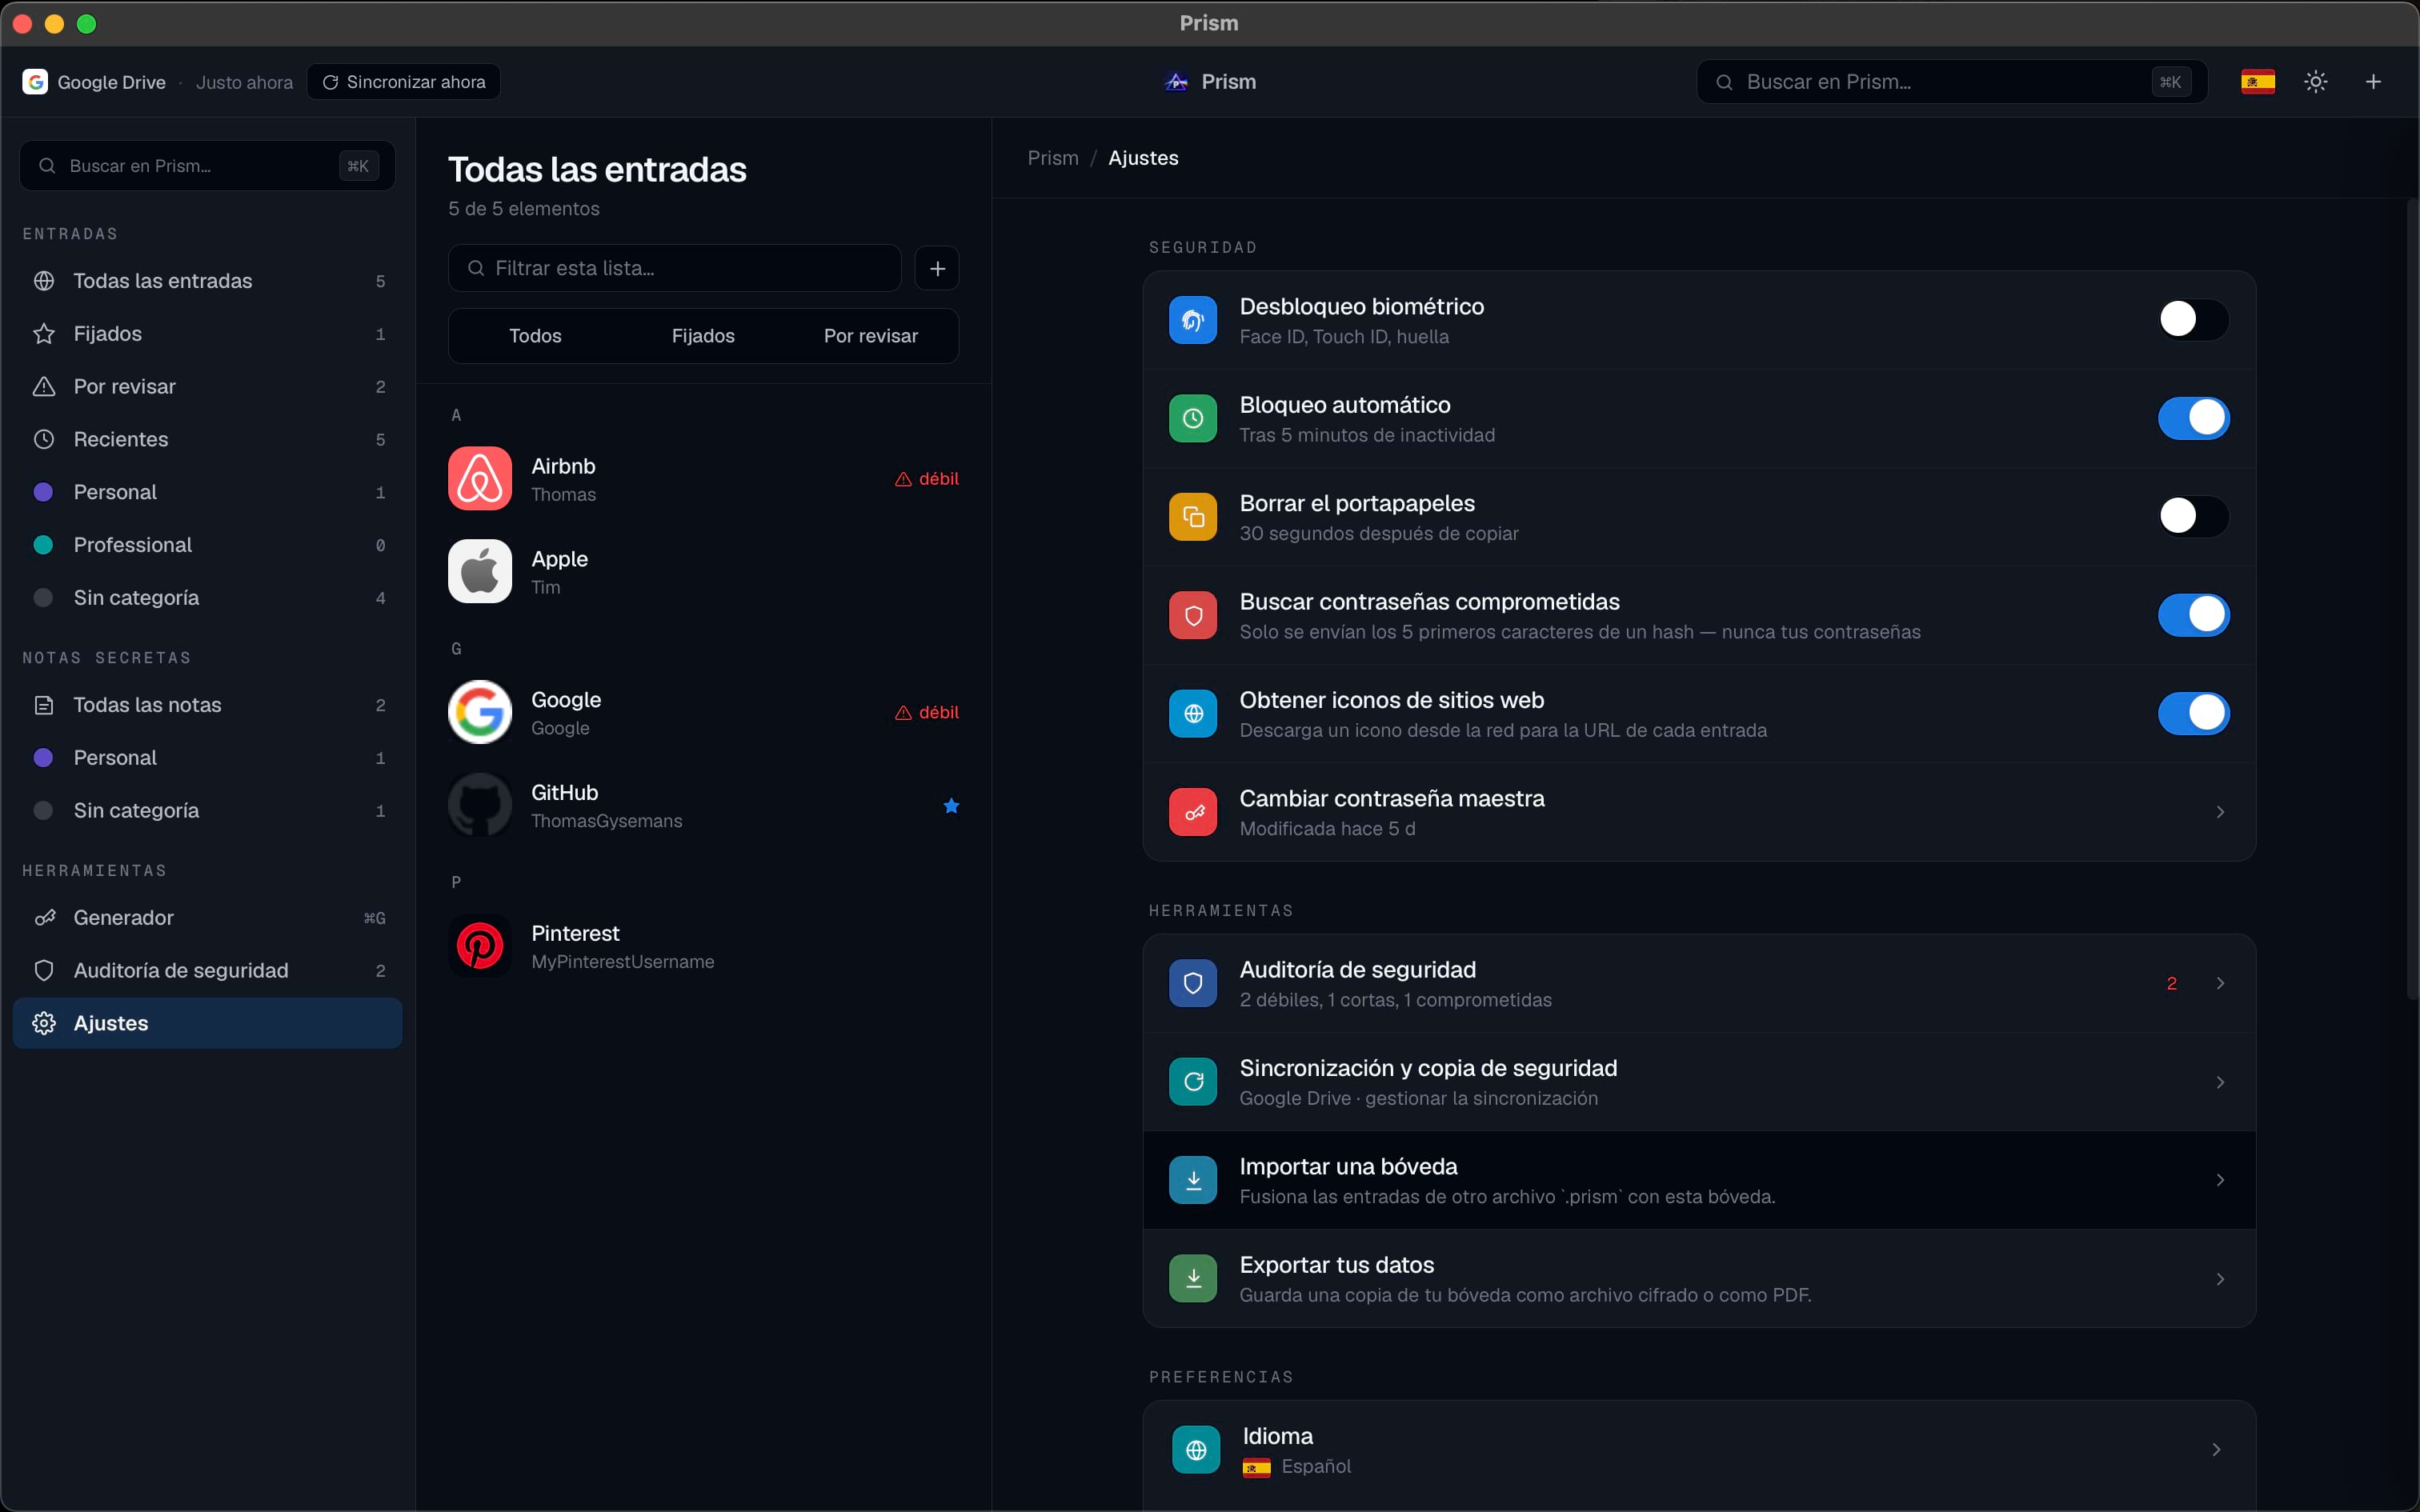Open Generador in the sidebar

pyautogui.click(x=208, y=918)
